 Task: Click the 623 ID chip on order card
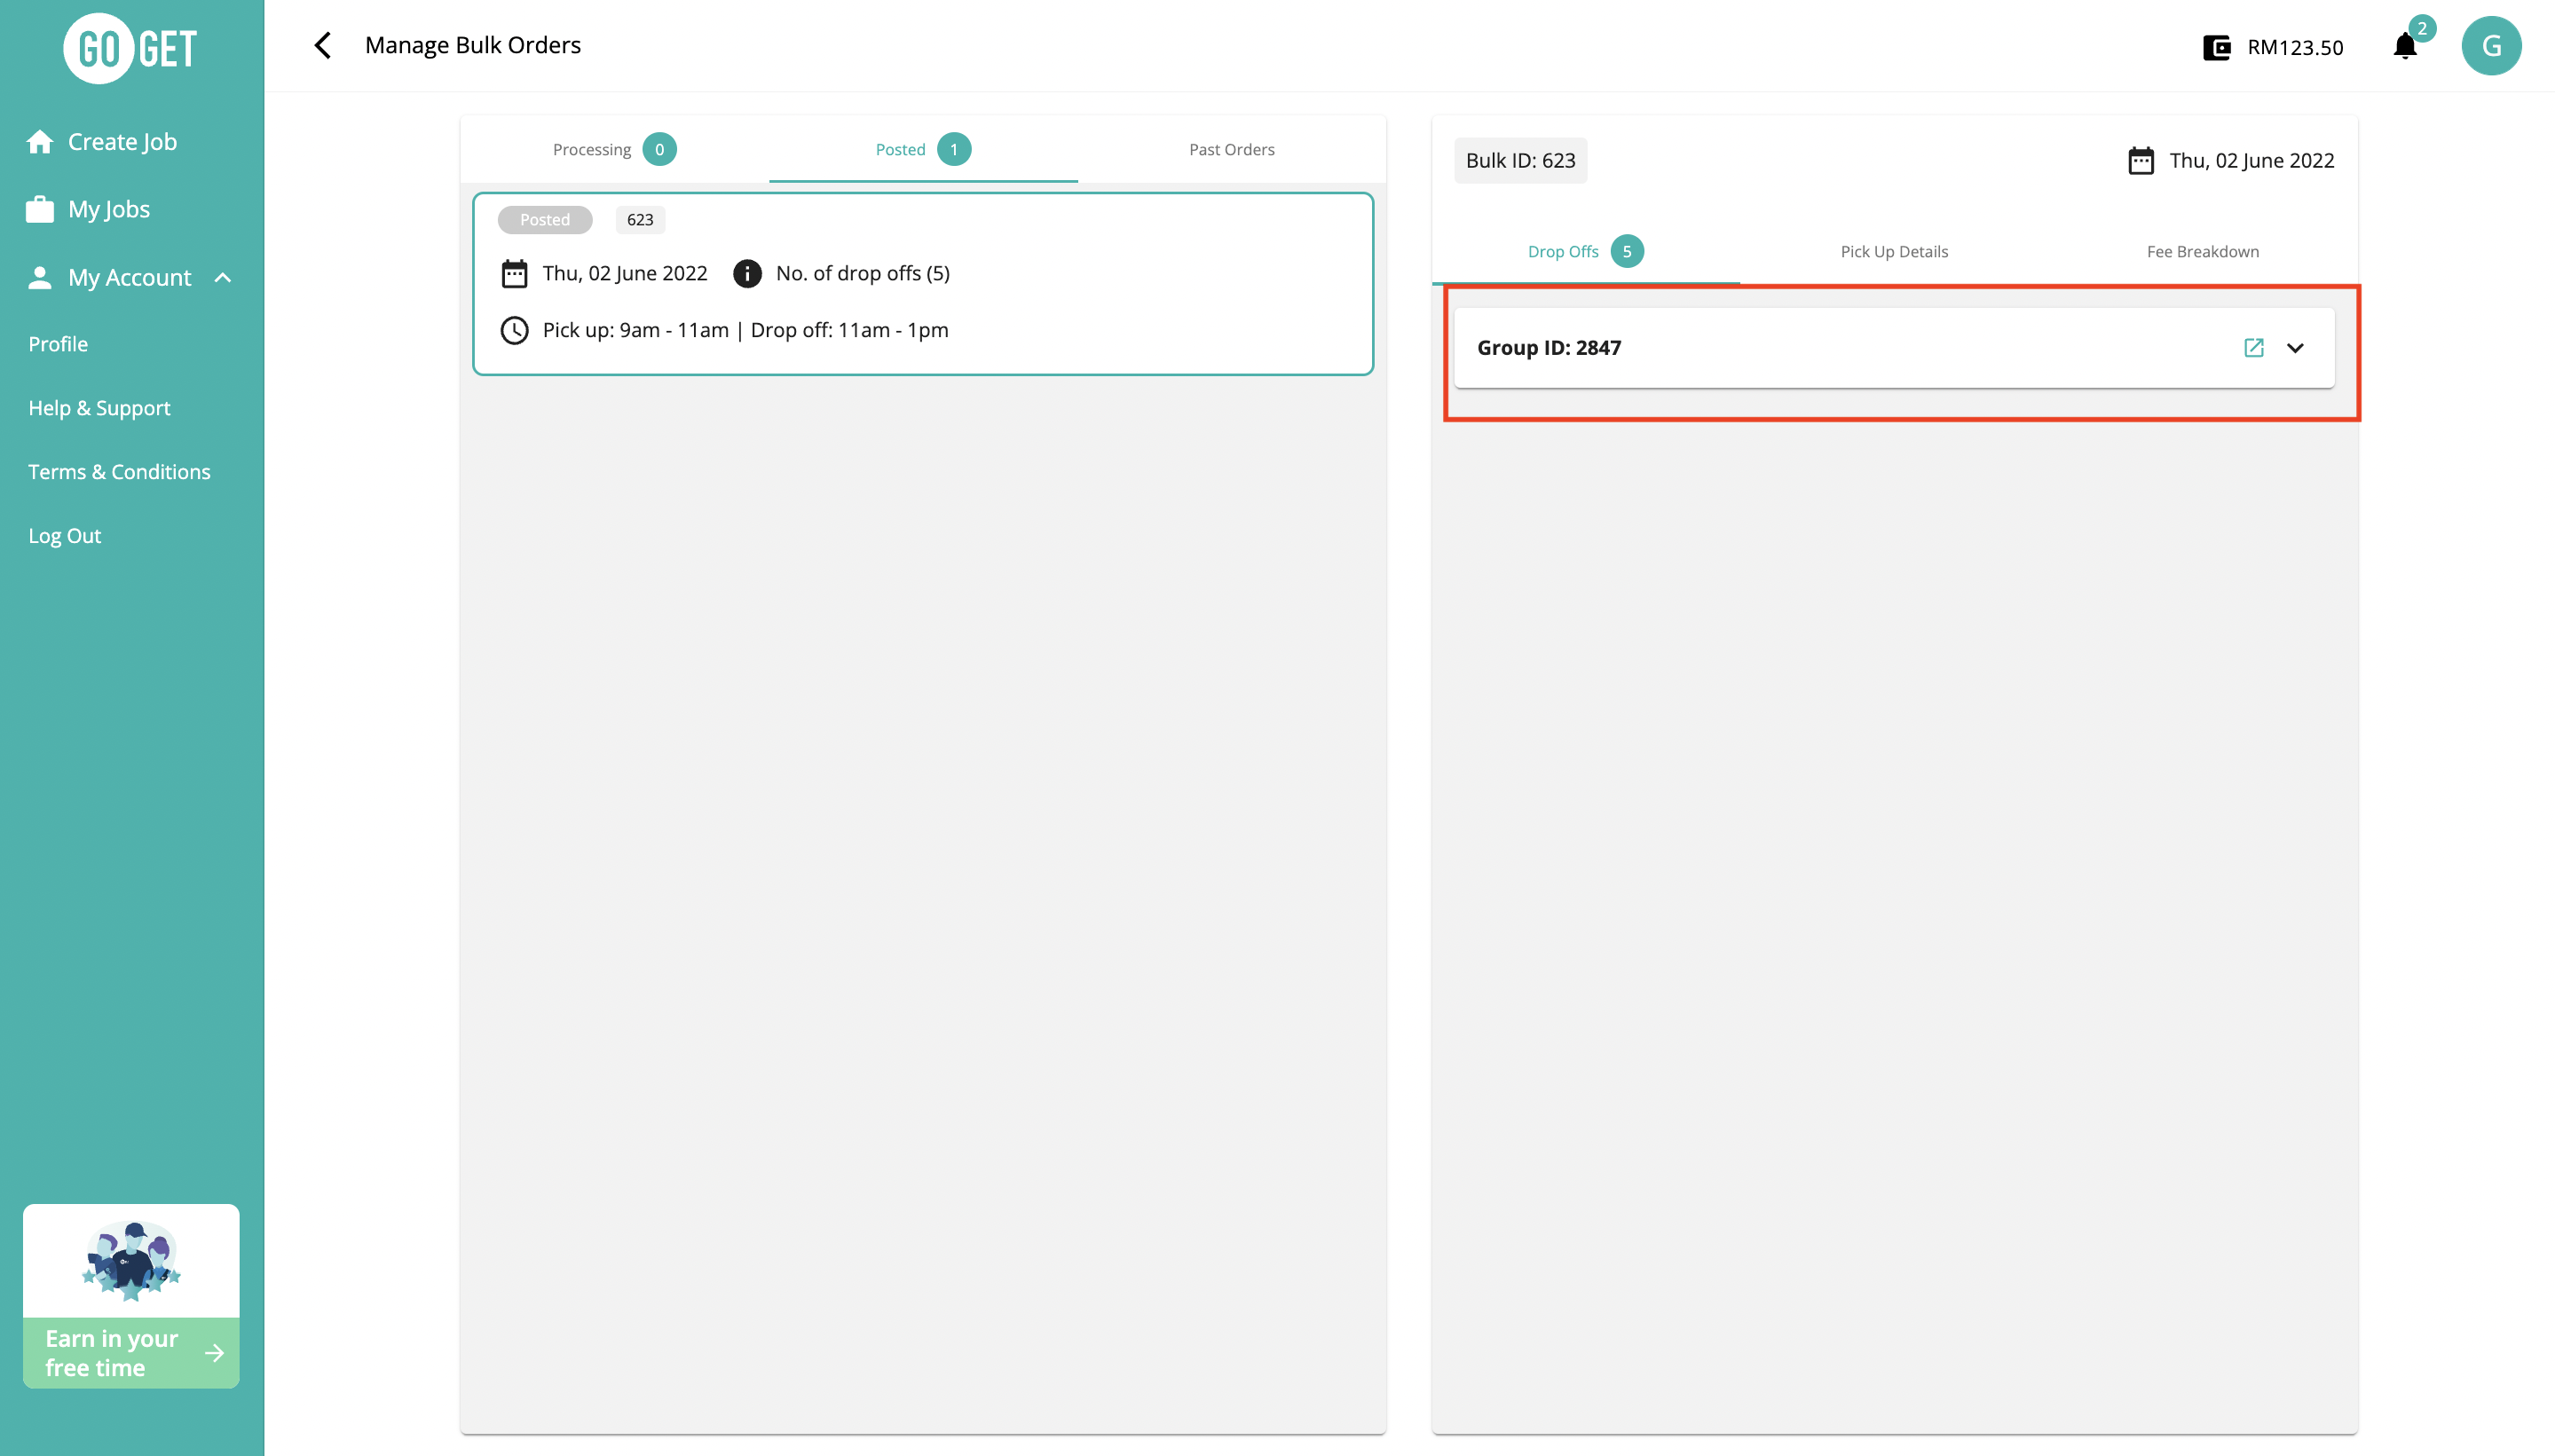click(640, 219)
